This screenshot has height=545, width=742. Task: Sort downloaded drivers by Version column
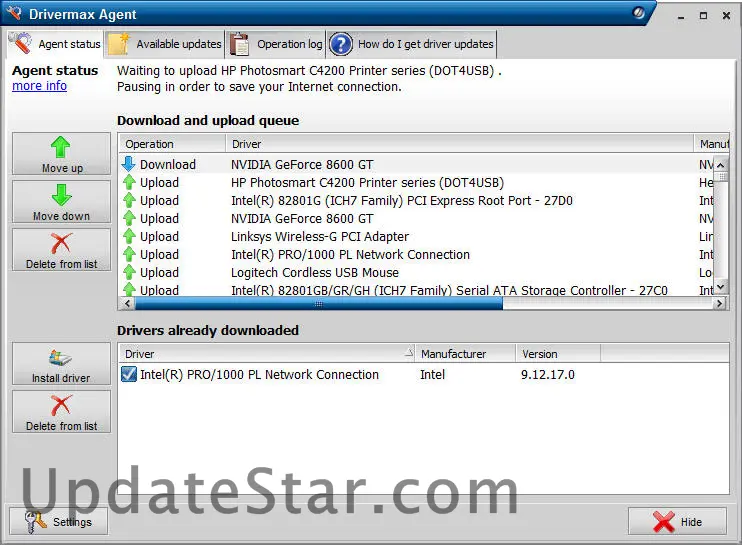coord(558,353)
